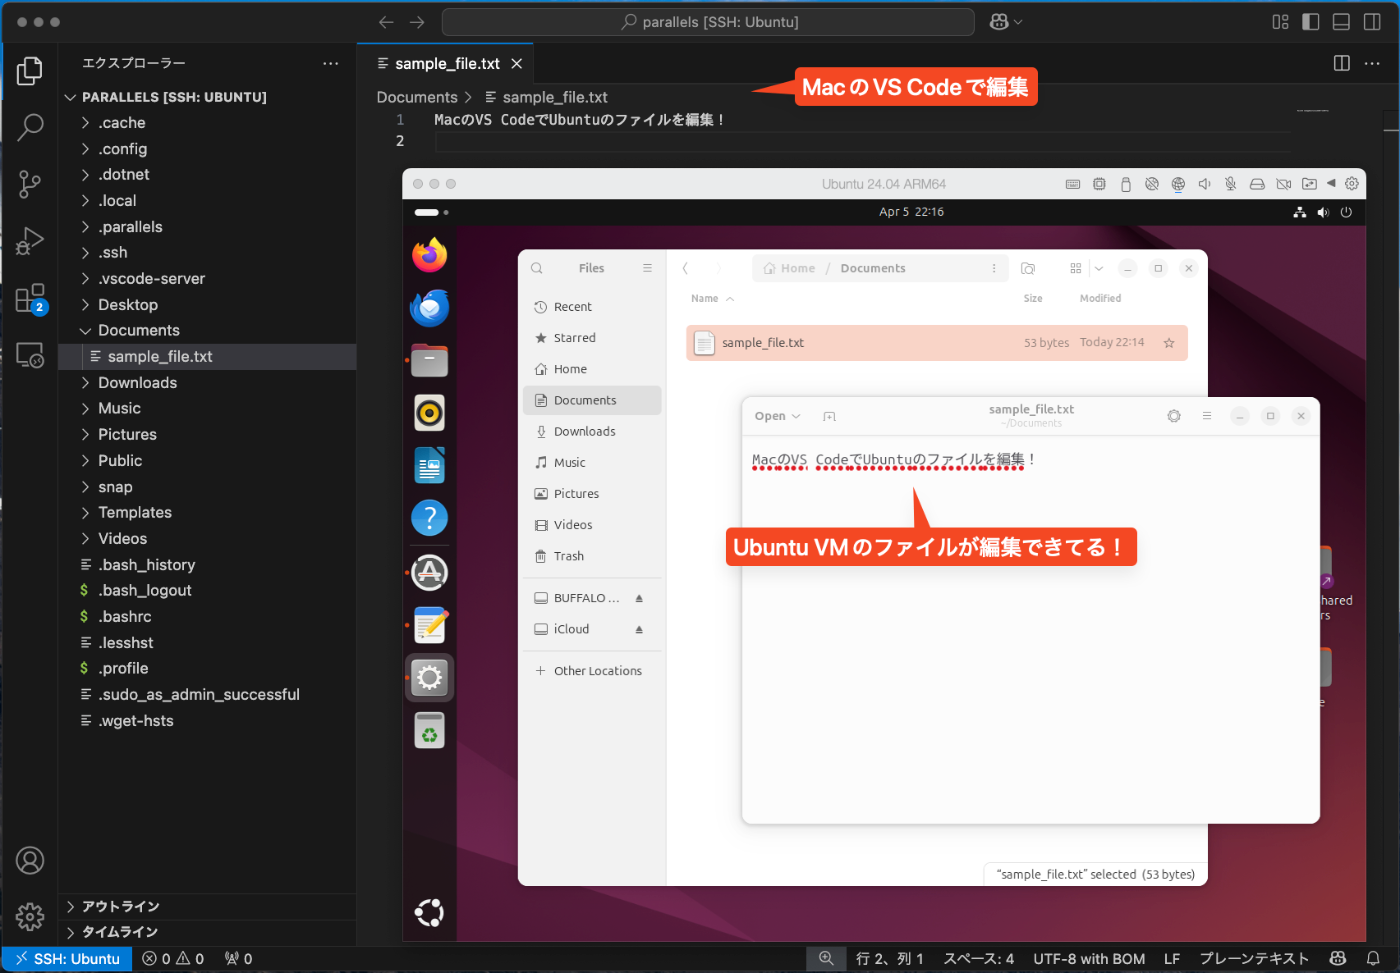Open the Source Control view
The width and height of the screenshot is (1400, 973).
coord(30,184)
